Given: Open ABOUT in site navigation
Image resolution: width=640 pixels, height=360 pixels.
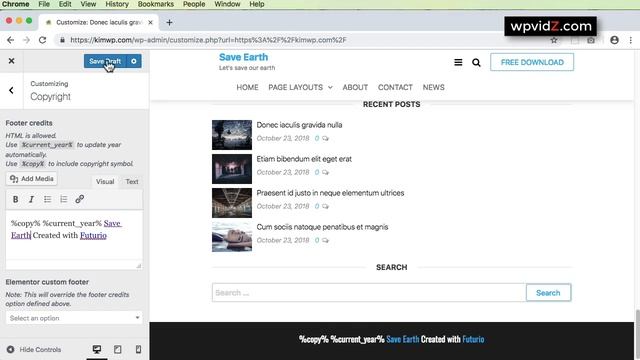Looking at the screenshot, I should tap(355, 87).
